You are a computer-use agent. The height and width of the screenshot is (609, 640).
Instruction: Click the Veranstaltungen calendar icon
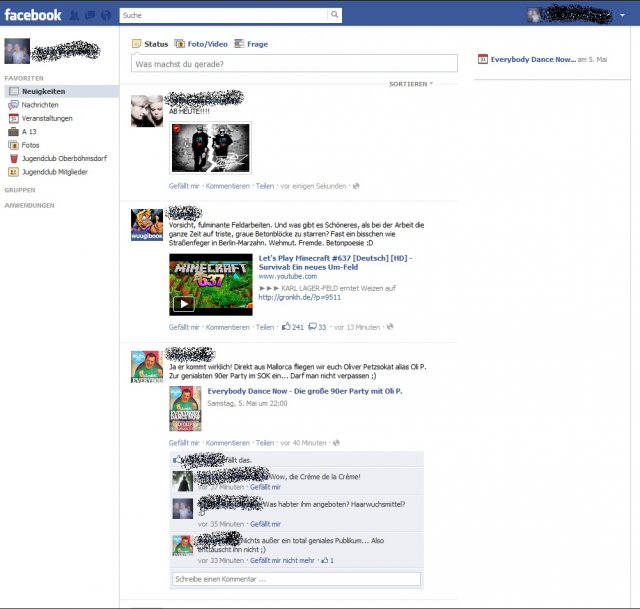[x=13, y=118]
